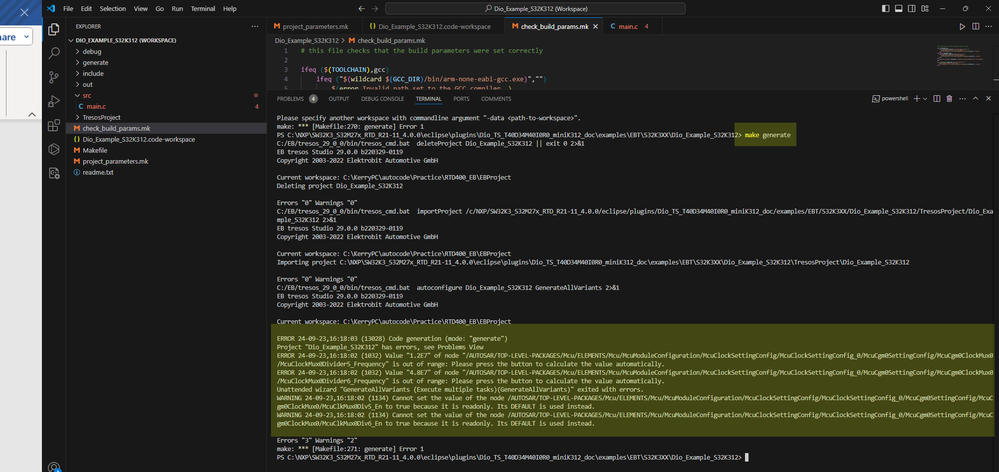Screen dimensions: 999x472
Task: Go forward using the navigation arrow
Action: (375, 9)
